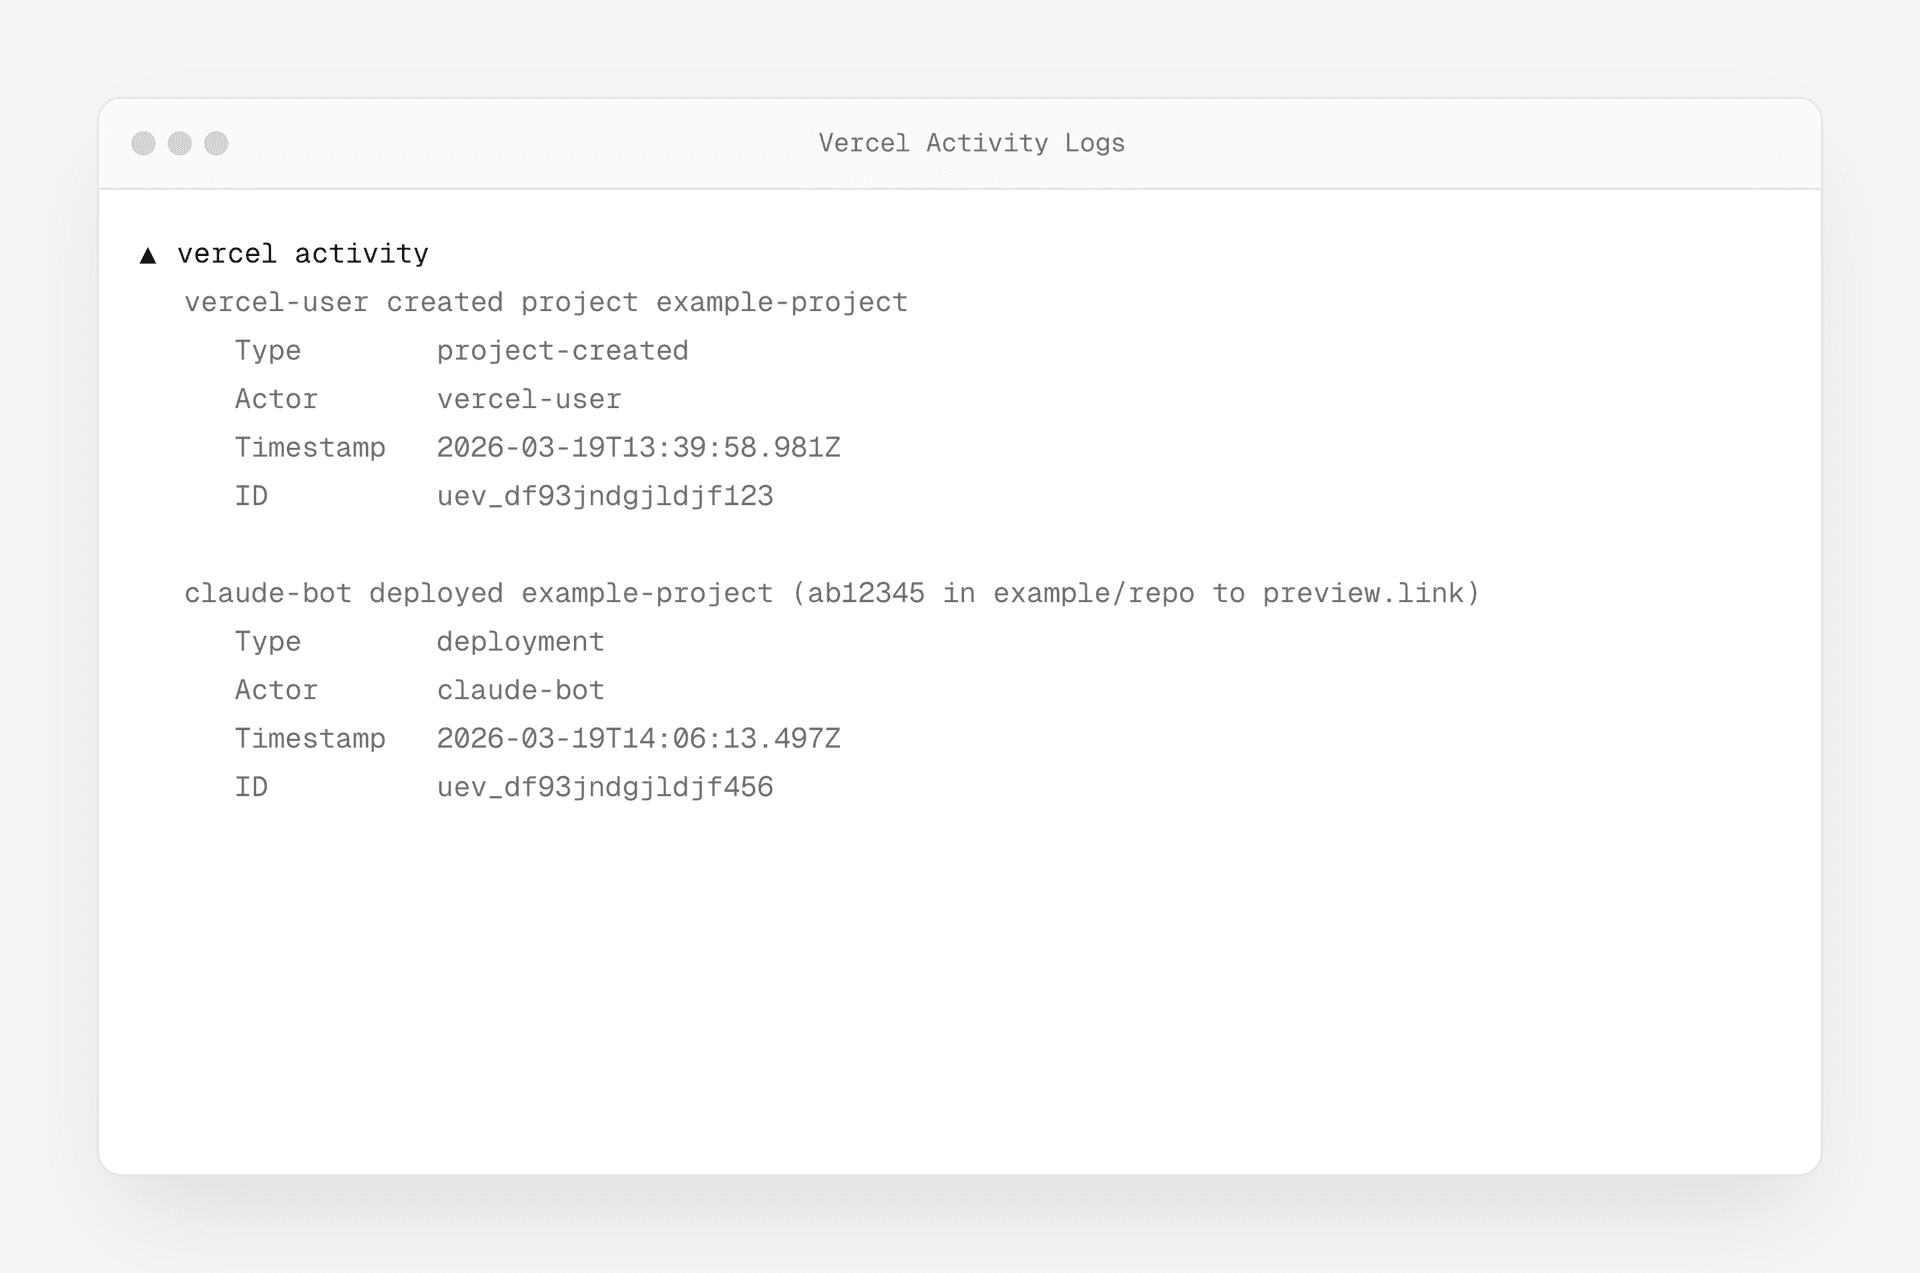The width and height of the screenshot is (1920, 1273).
Task: Select the "project-created" type value
Action: point(562,351)
